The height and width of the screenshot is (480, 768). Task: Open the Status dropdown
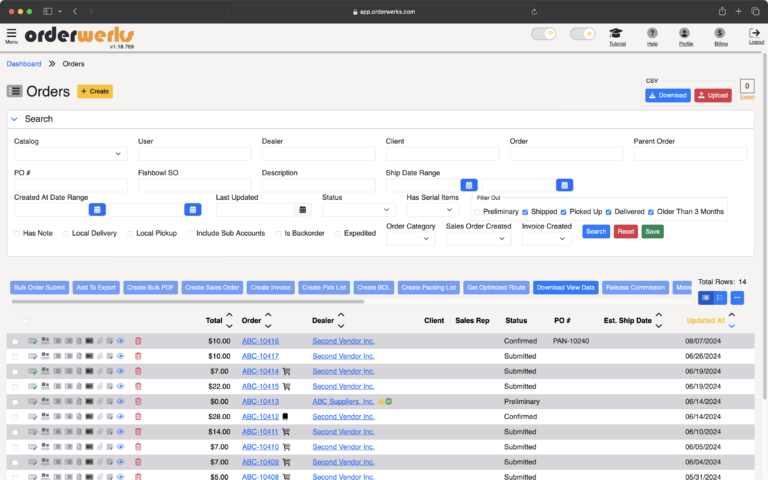359,210
